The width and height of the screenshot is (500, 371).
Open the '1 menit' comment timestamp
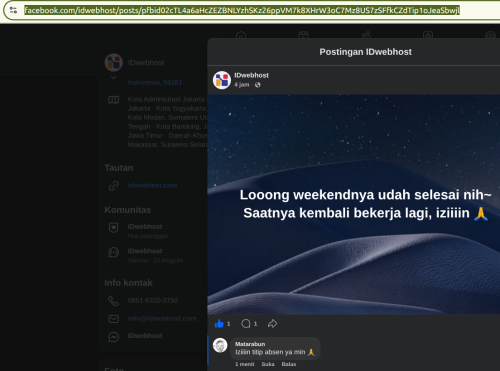(x=245, y=364)
